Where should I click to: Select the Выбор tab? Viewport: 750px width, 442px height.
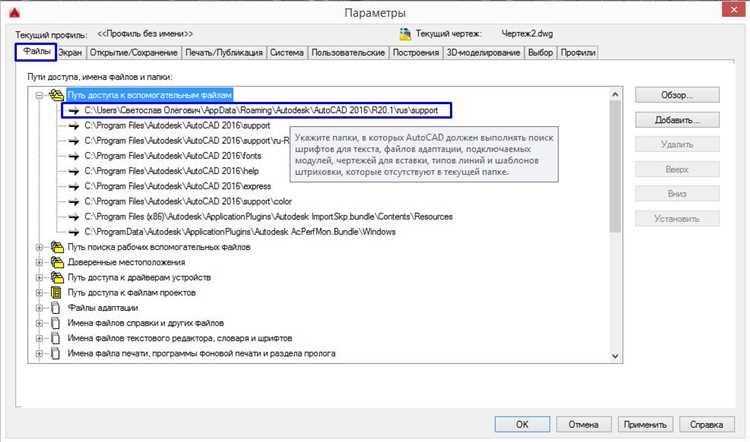tap(540, 53)
